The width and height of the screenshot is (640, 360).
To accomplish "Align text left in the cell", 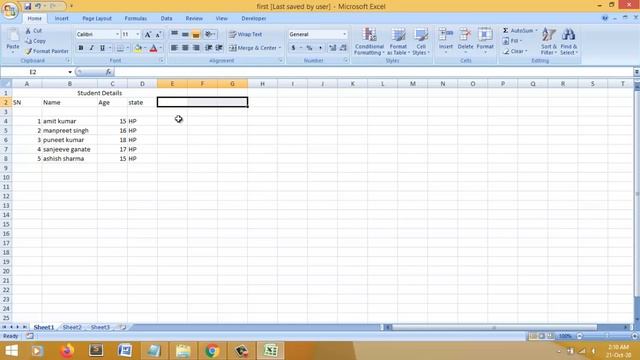I will [174, 48].
